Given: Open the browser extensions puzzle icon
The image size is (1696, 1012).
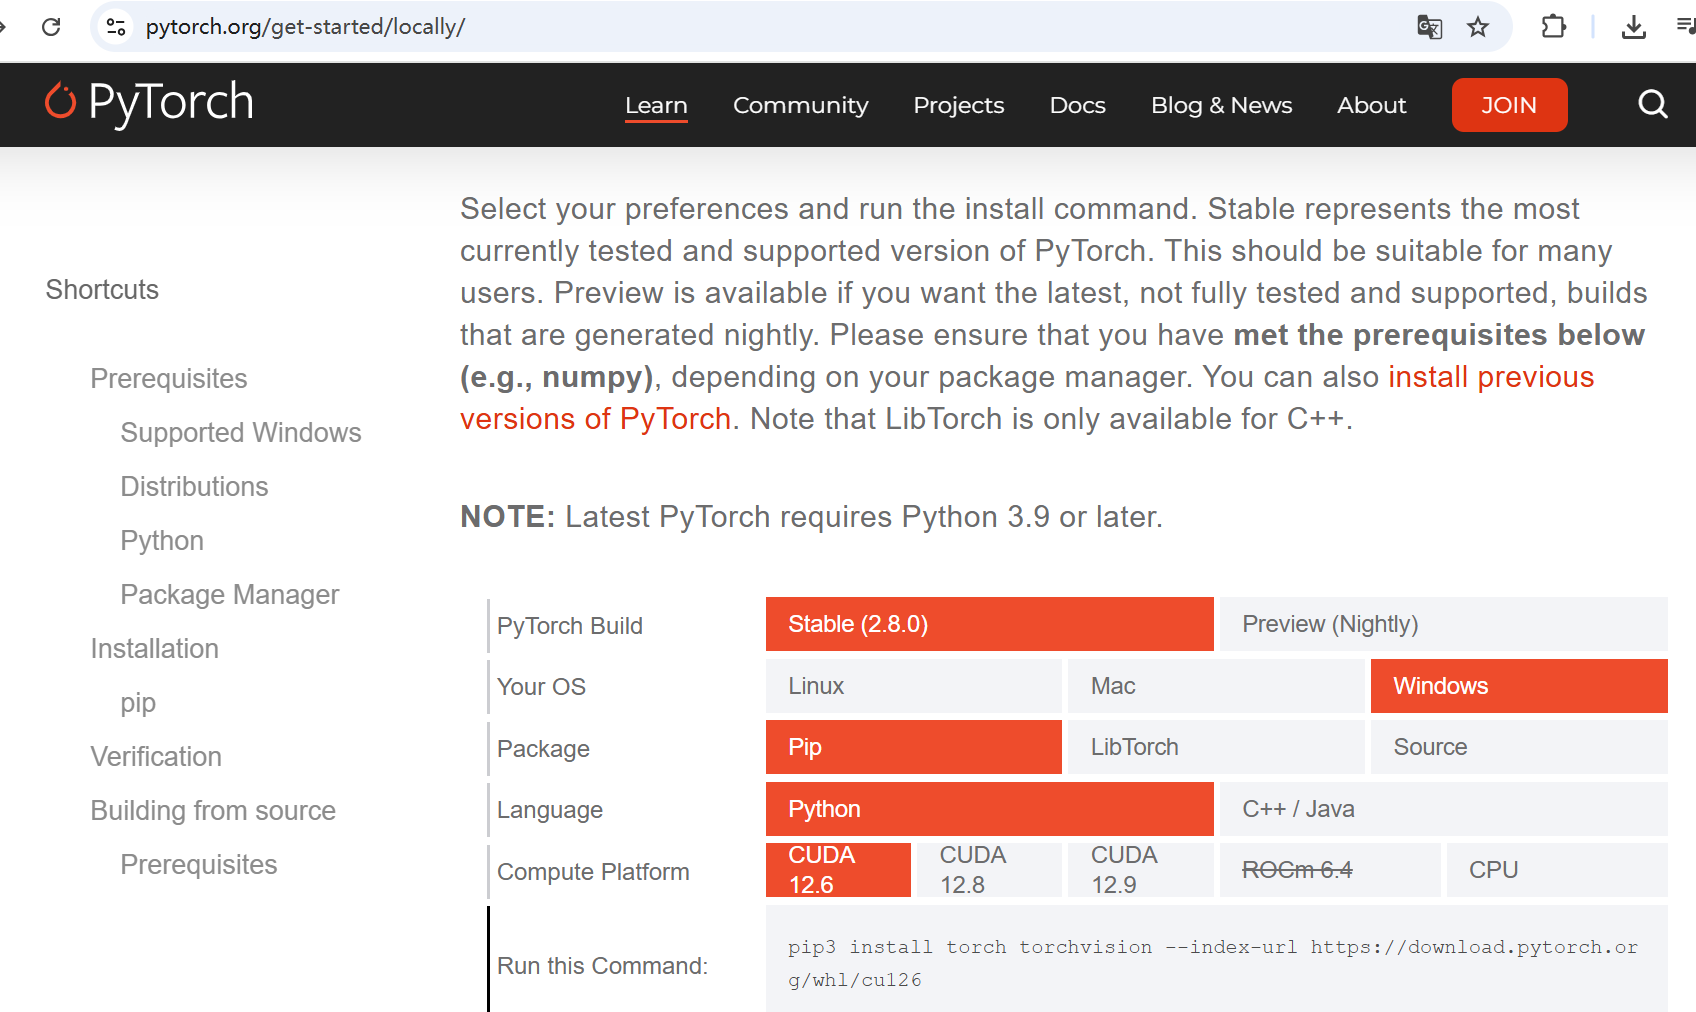Looking at the screenshot, I should pyautogui.click(x=1553, y=27).
